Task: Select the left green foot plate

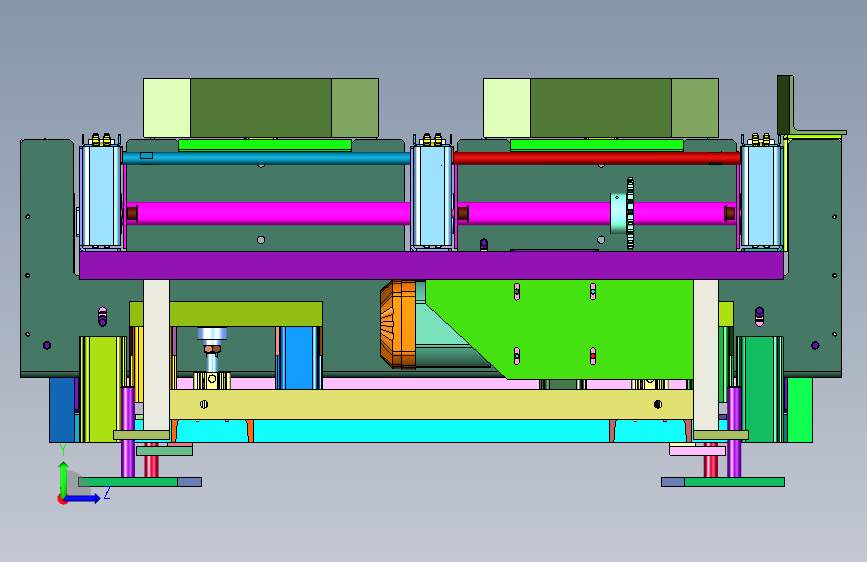Action: [128, 482]
